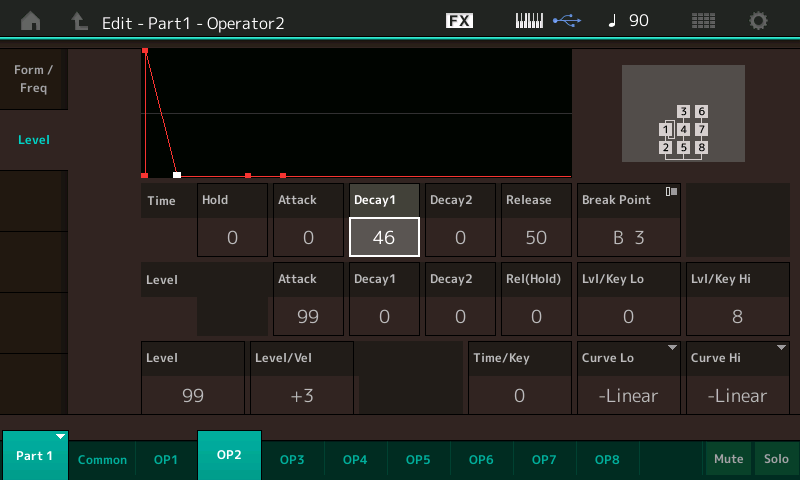Switch to the OP3 tab
Image resolution: width=800 pixels, height=480 pixels.
coord(292,459)
